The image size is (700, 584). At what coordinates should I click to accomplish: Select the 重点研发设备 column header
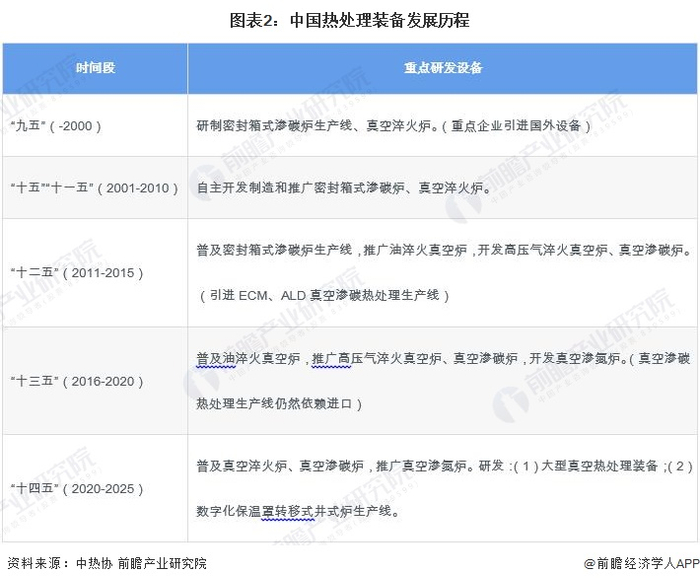click(x=442, y=68)
